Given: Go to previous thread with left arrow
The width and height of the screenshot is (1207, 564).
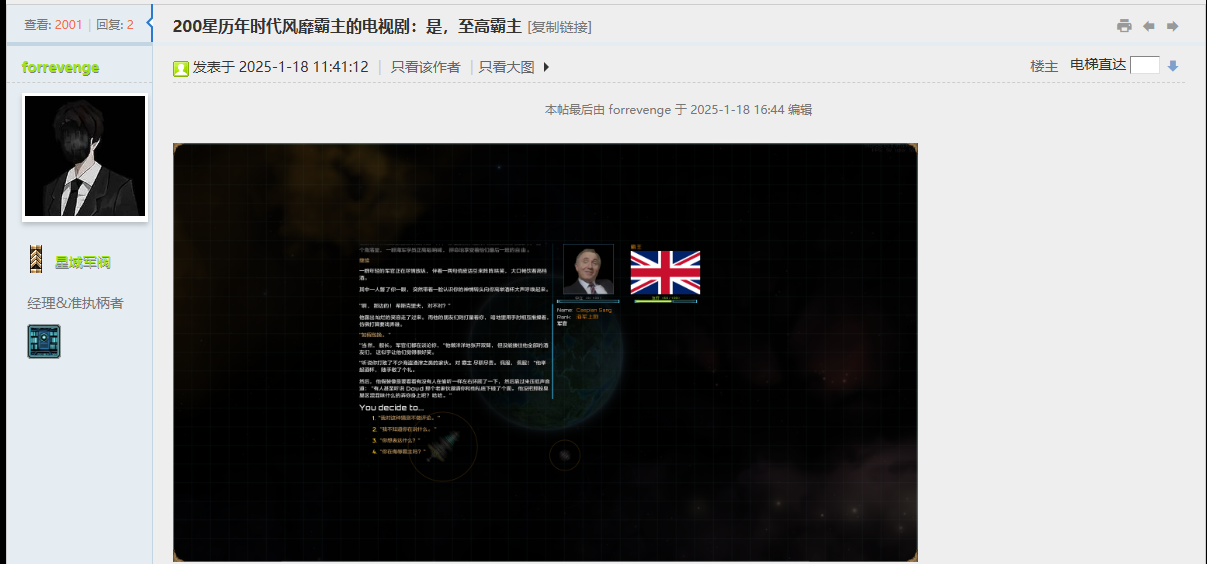Looking at the screenshot, I should (1149, 26).
